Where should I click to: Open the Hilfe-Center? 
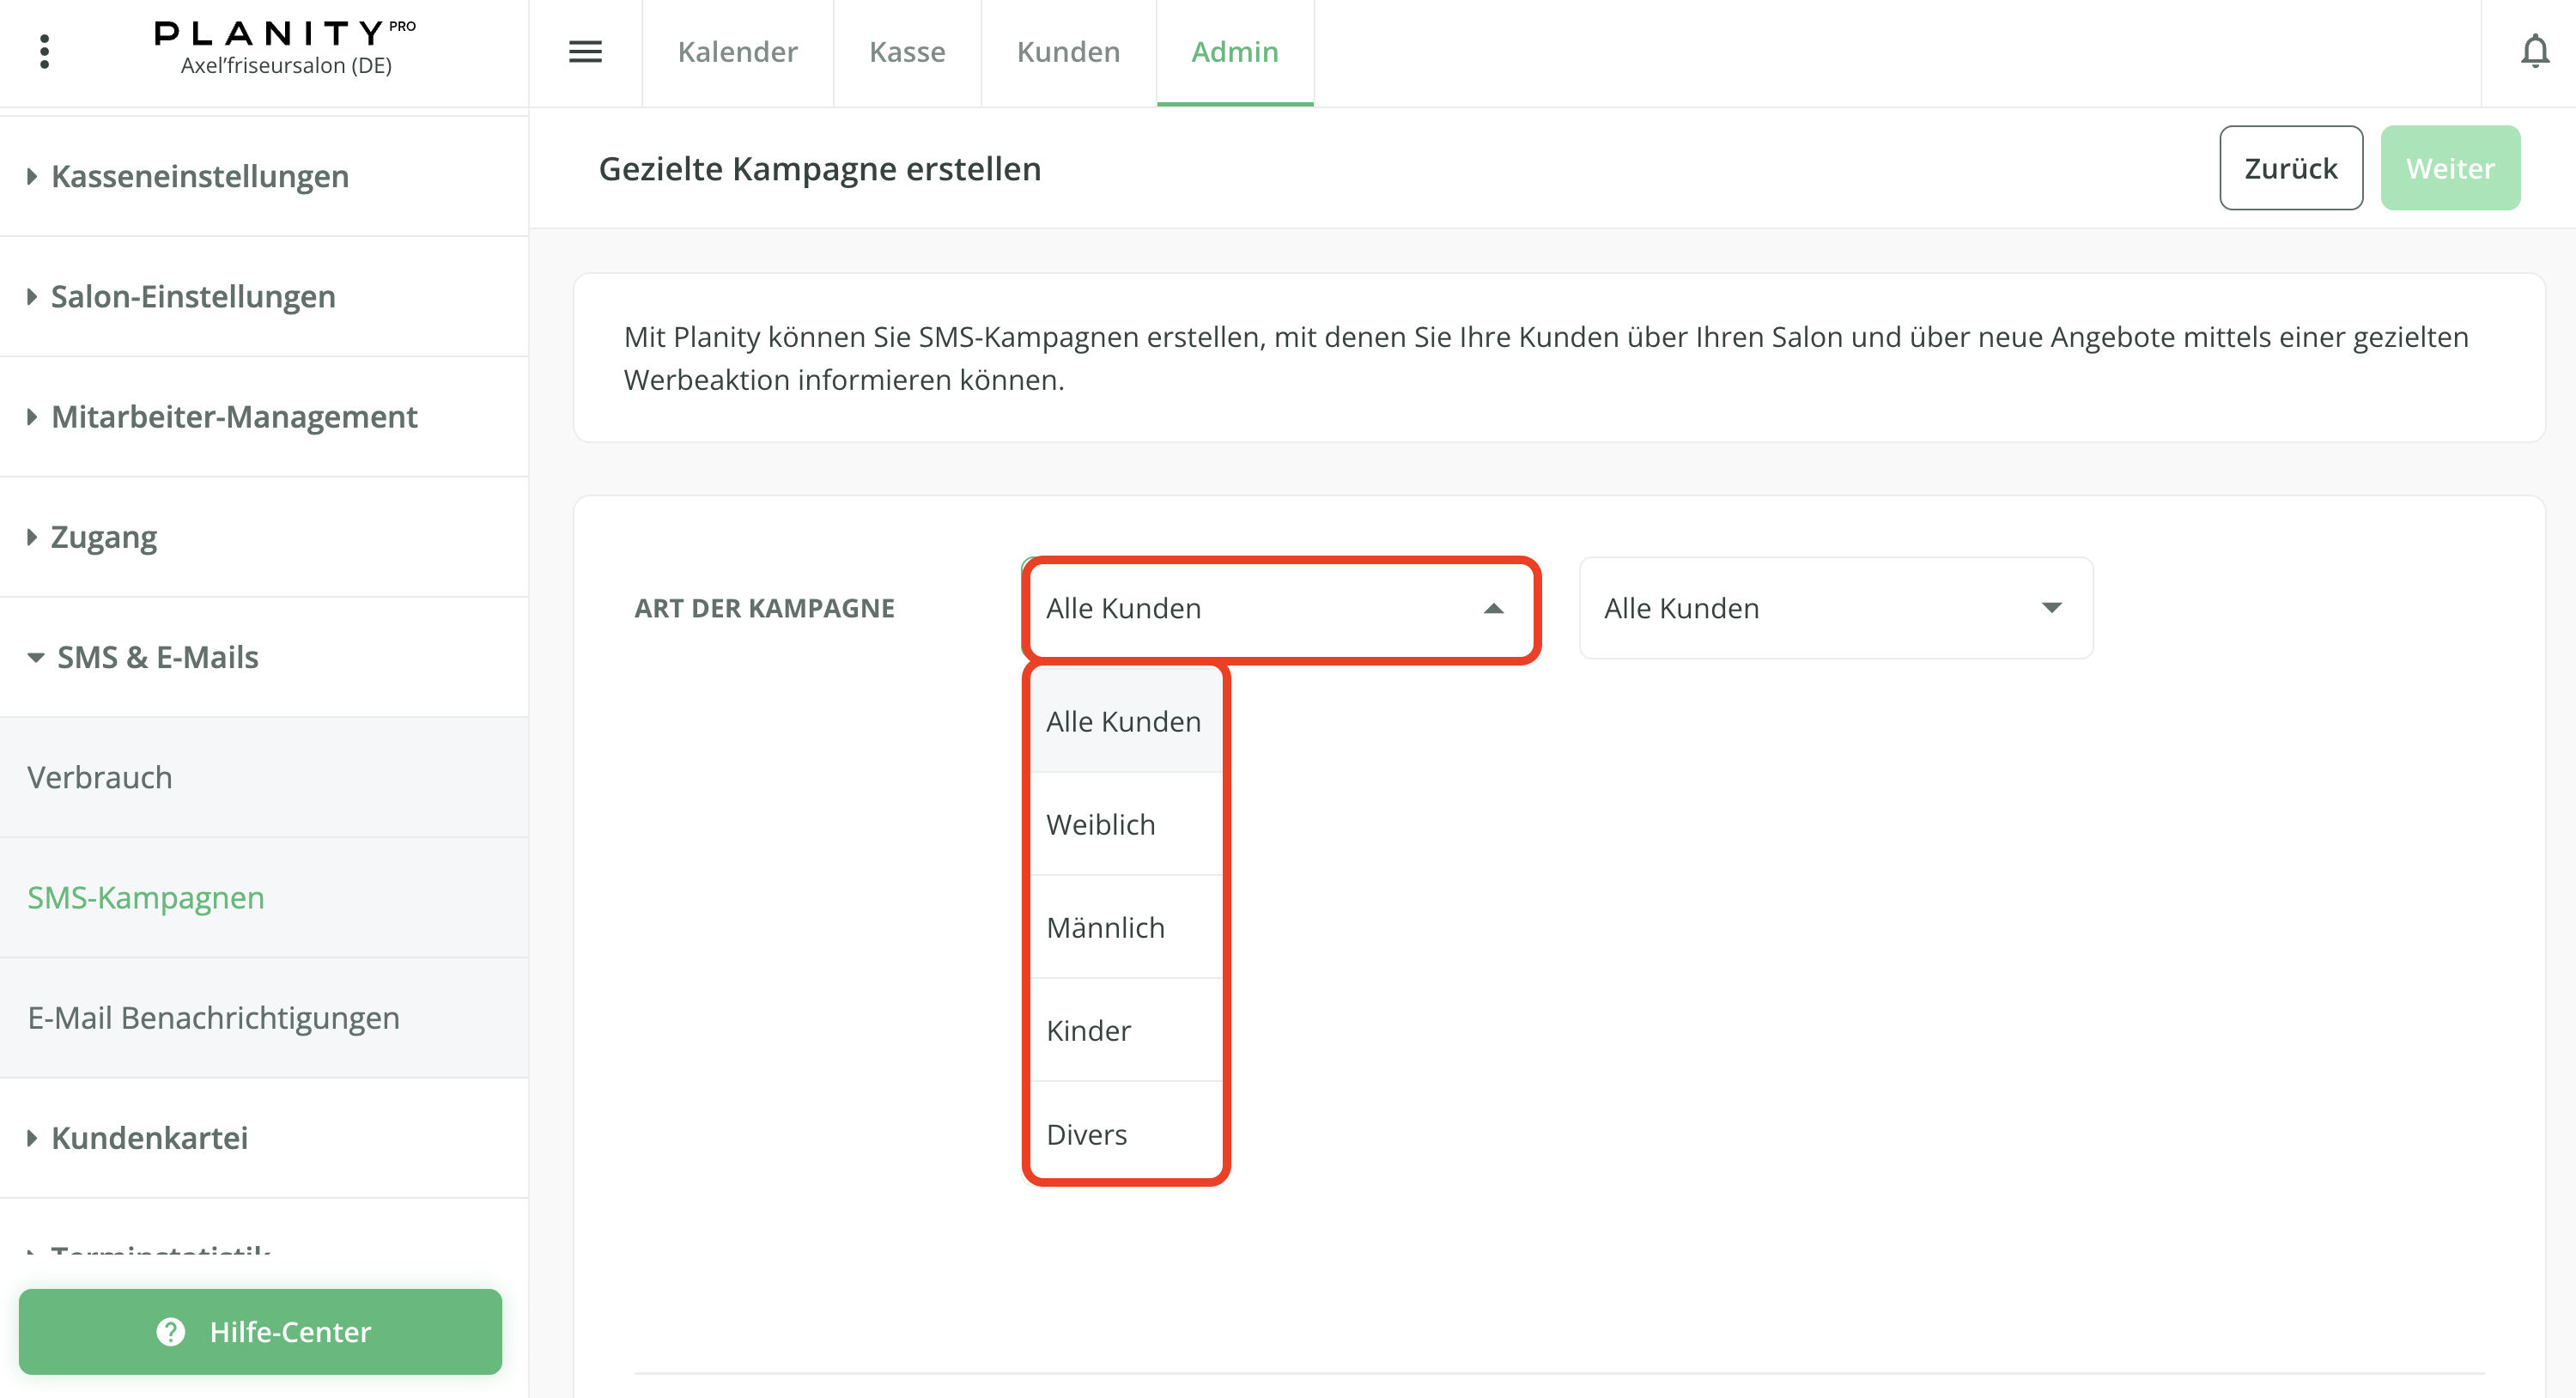point(260,1331)
